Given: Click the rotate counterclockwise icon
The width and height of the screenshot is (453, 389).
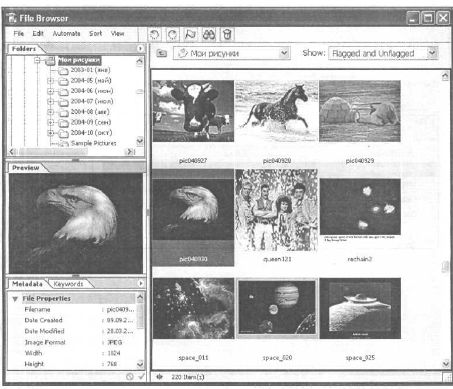Looking at the screenshot, I should point(154,34).
